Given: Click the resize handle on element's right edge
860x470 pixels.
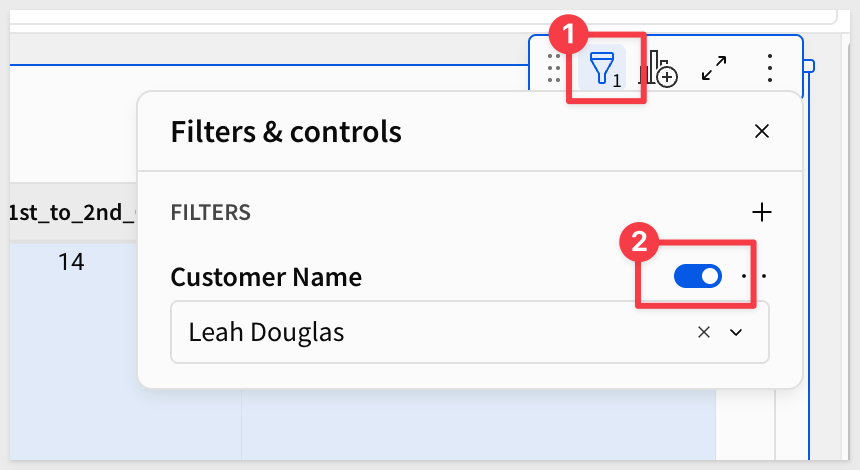Looking at the screenshot, I should [809, 66].
